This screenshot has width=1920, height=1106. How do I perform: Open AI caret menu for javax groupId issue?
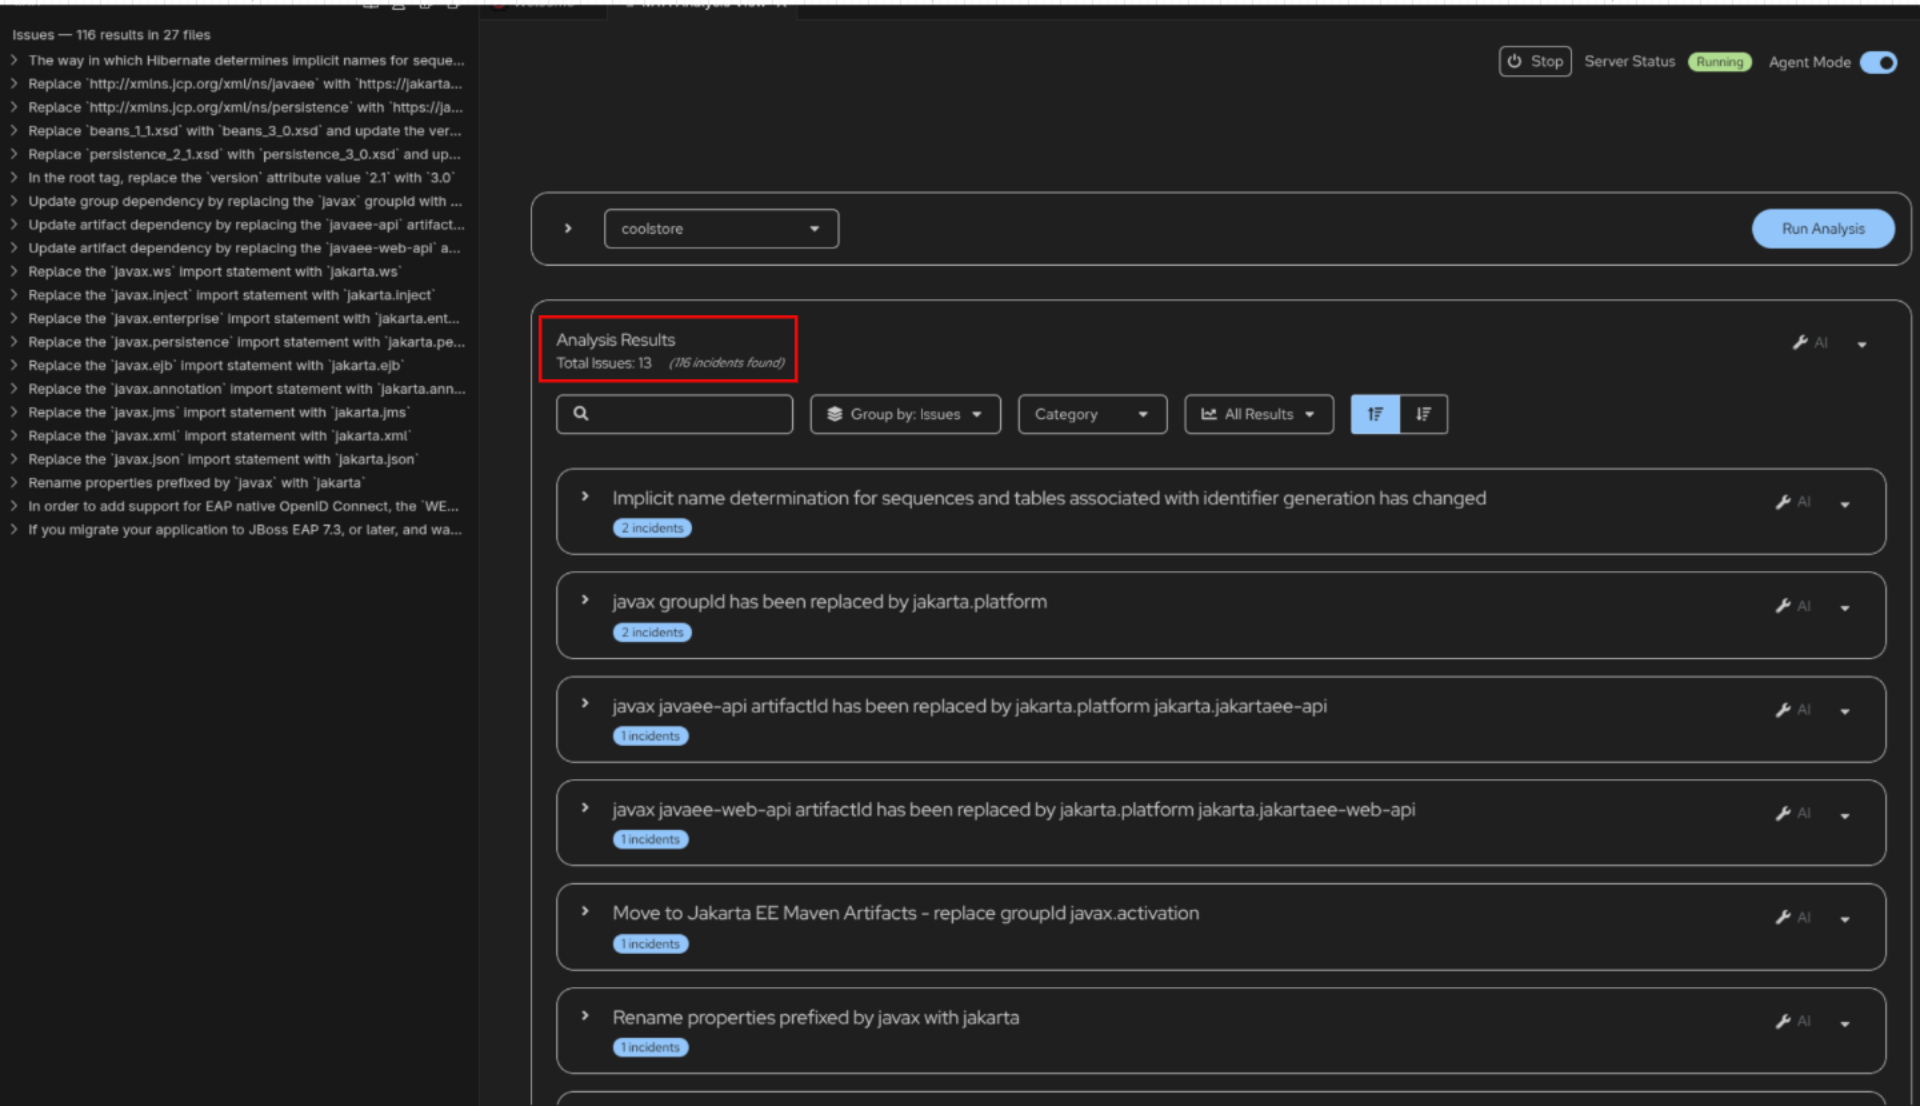point(1845,609)
